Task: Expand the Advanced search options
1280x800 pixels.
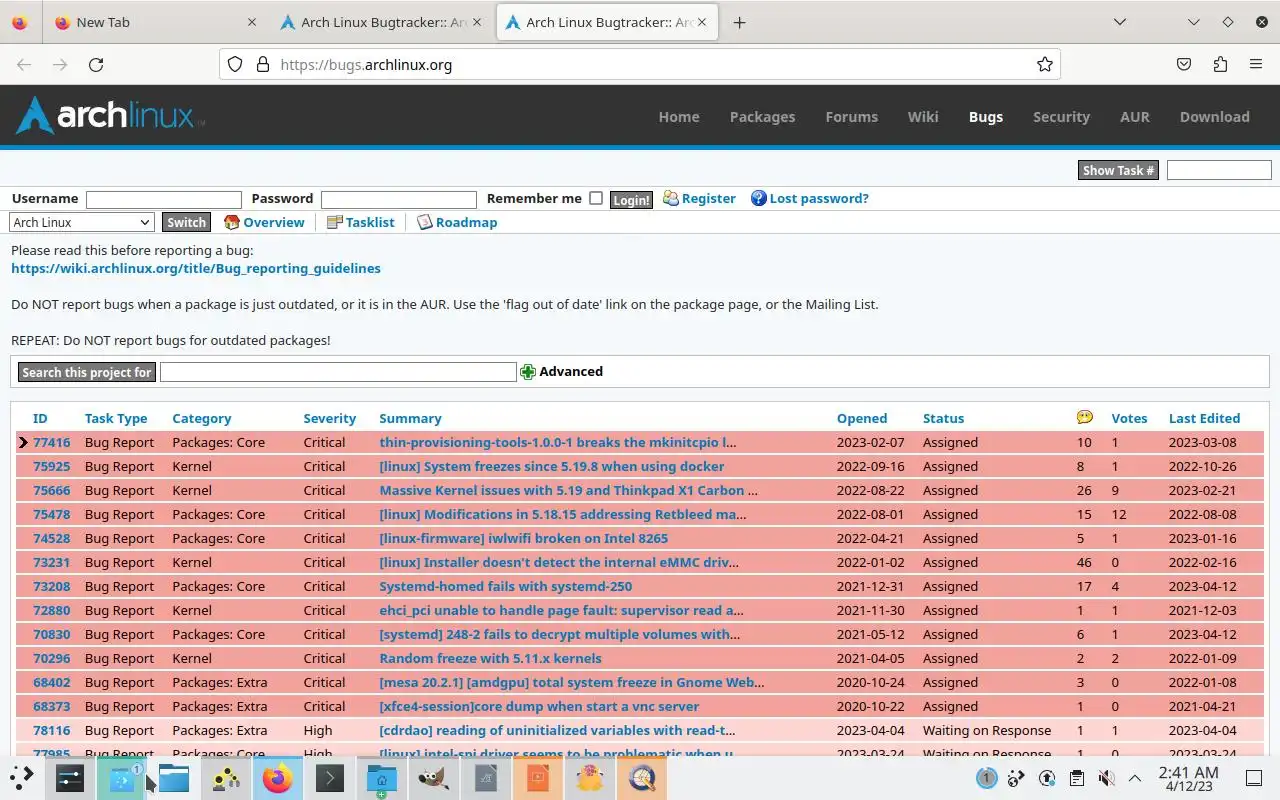Action: point(570,371)
